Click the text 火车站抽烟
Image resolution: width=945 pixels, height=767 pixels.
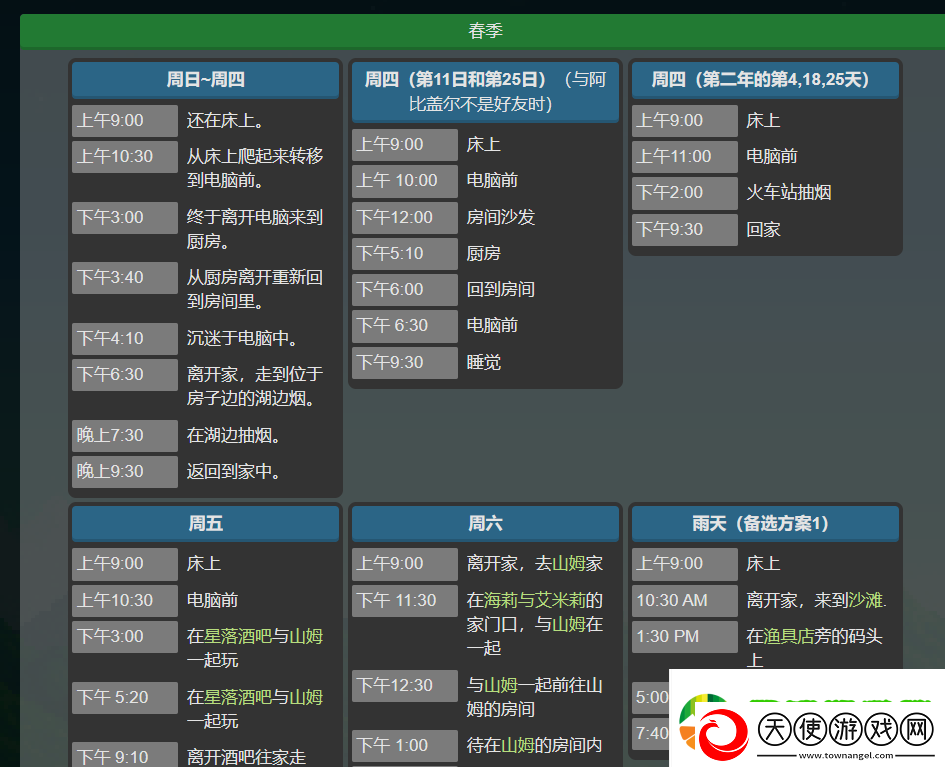[x=789, y=192]
